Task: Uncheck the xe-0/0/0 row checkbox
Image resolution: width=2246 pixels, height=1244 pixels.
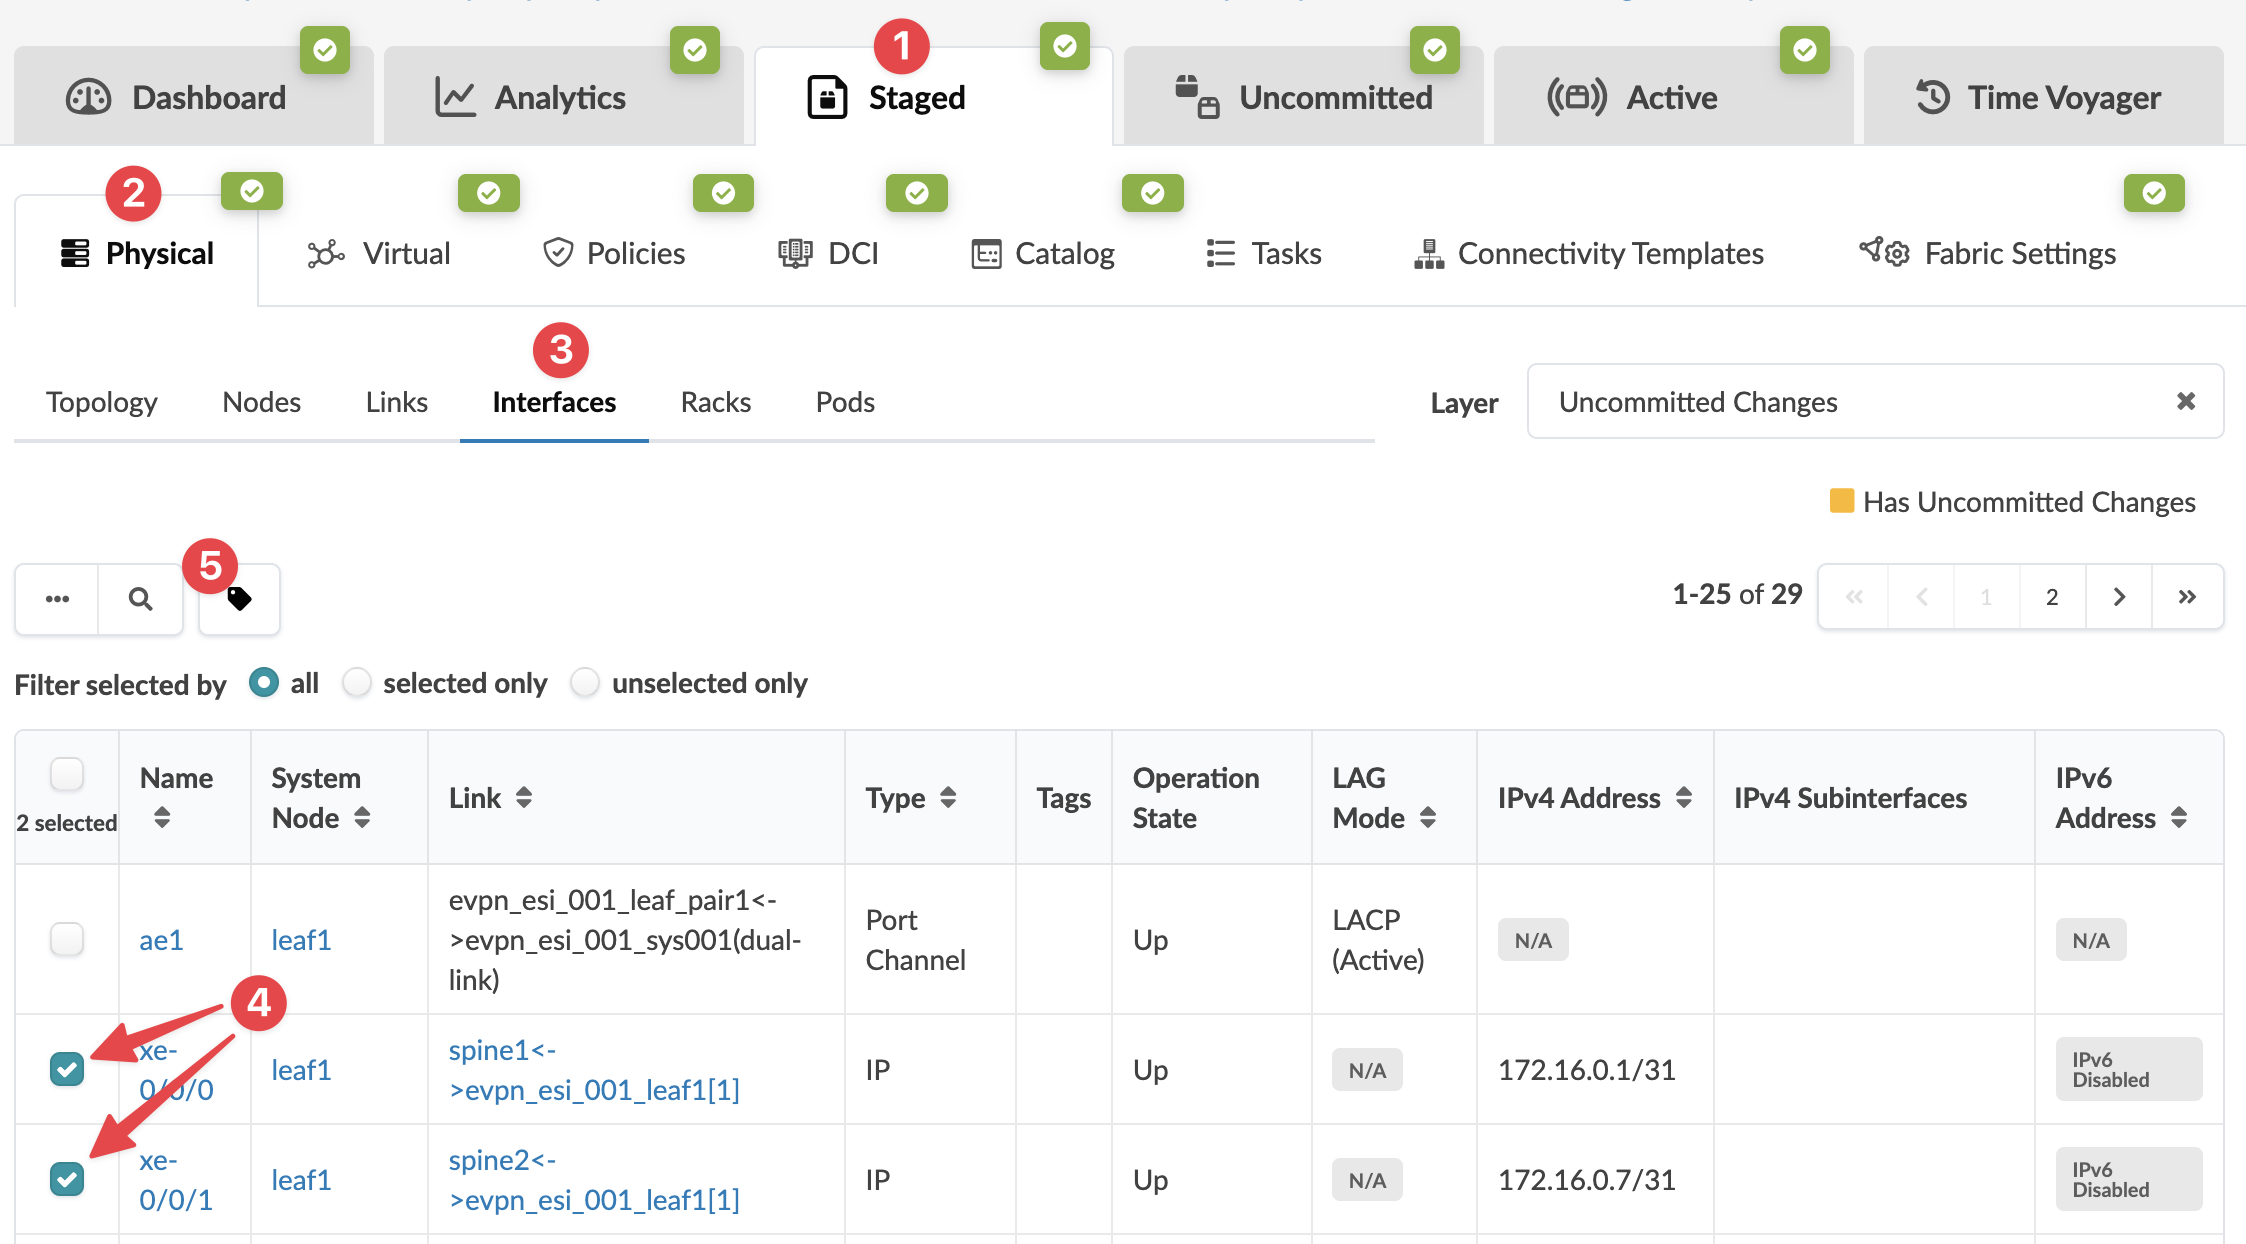Action: (x=67, y=1069)
